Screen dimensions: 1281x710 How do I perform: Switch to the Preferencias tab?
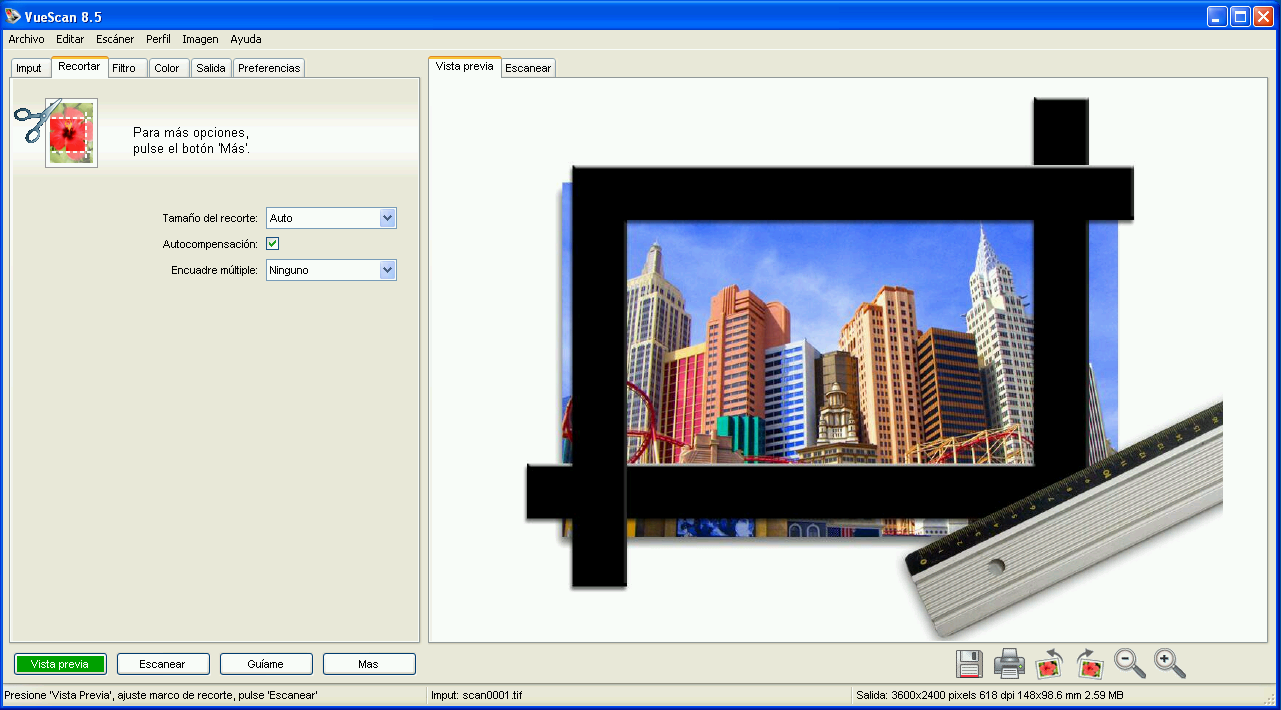point(269,68)
